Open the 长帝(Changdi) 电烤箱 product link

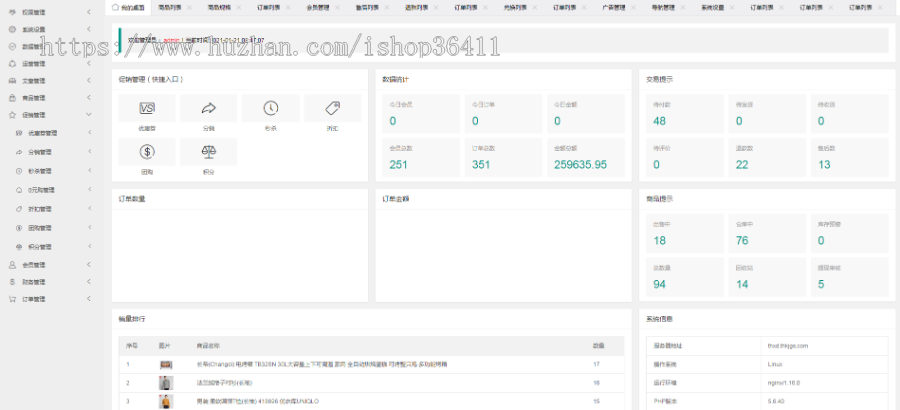click(x=321, y=365)
